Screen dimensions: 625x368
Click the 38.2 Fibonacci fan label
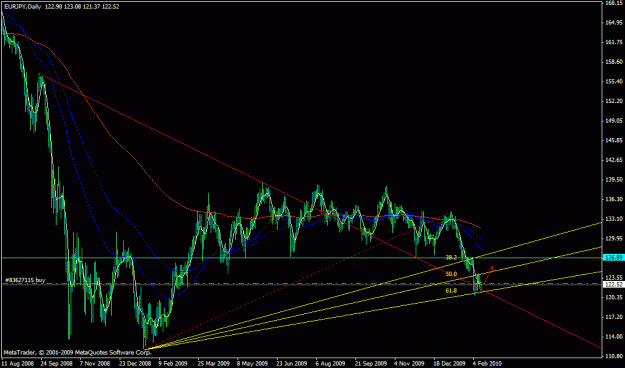tap(451, 258)
